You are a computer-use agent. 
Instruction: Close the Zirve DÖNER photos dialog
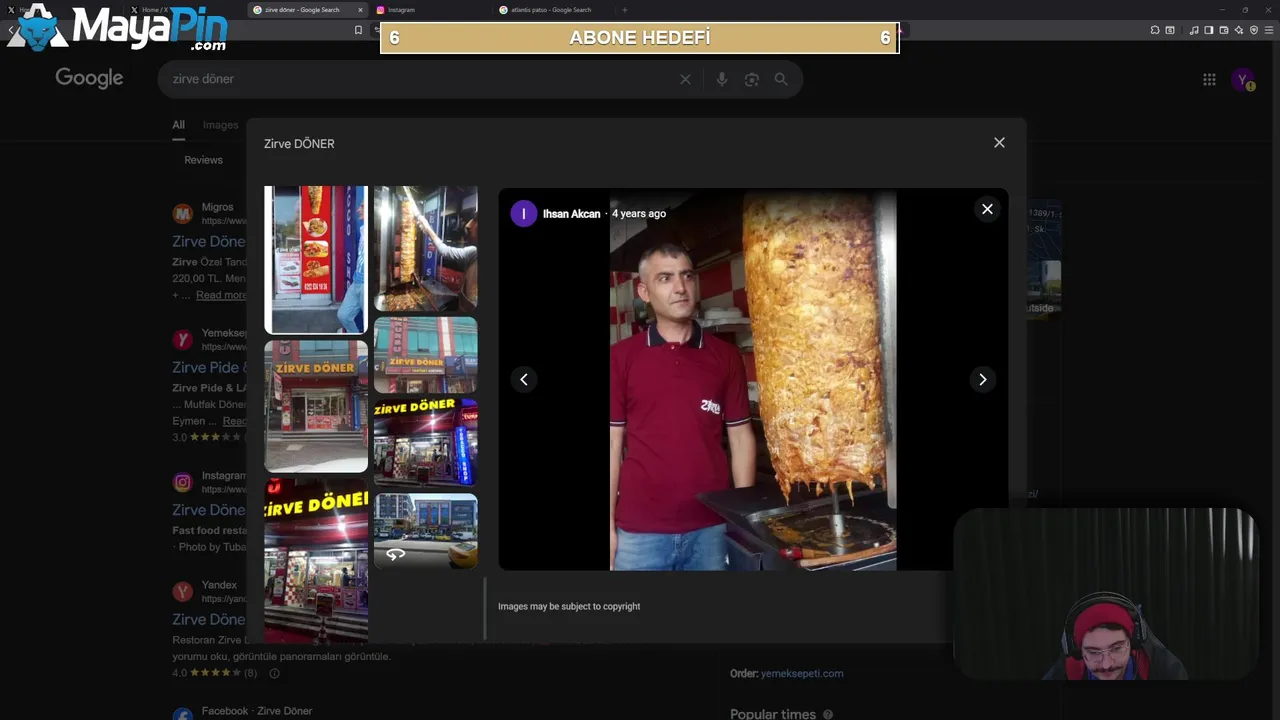coord(999,143)
